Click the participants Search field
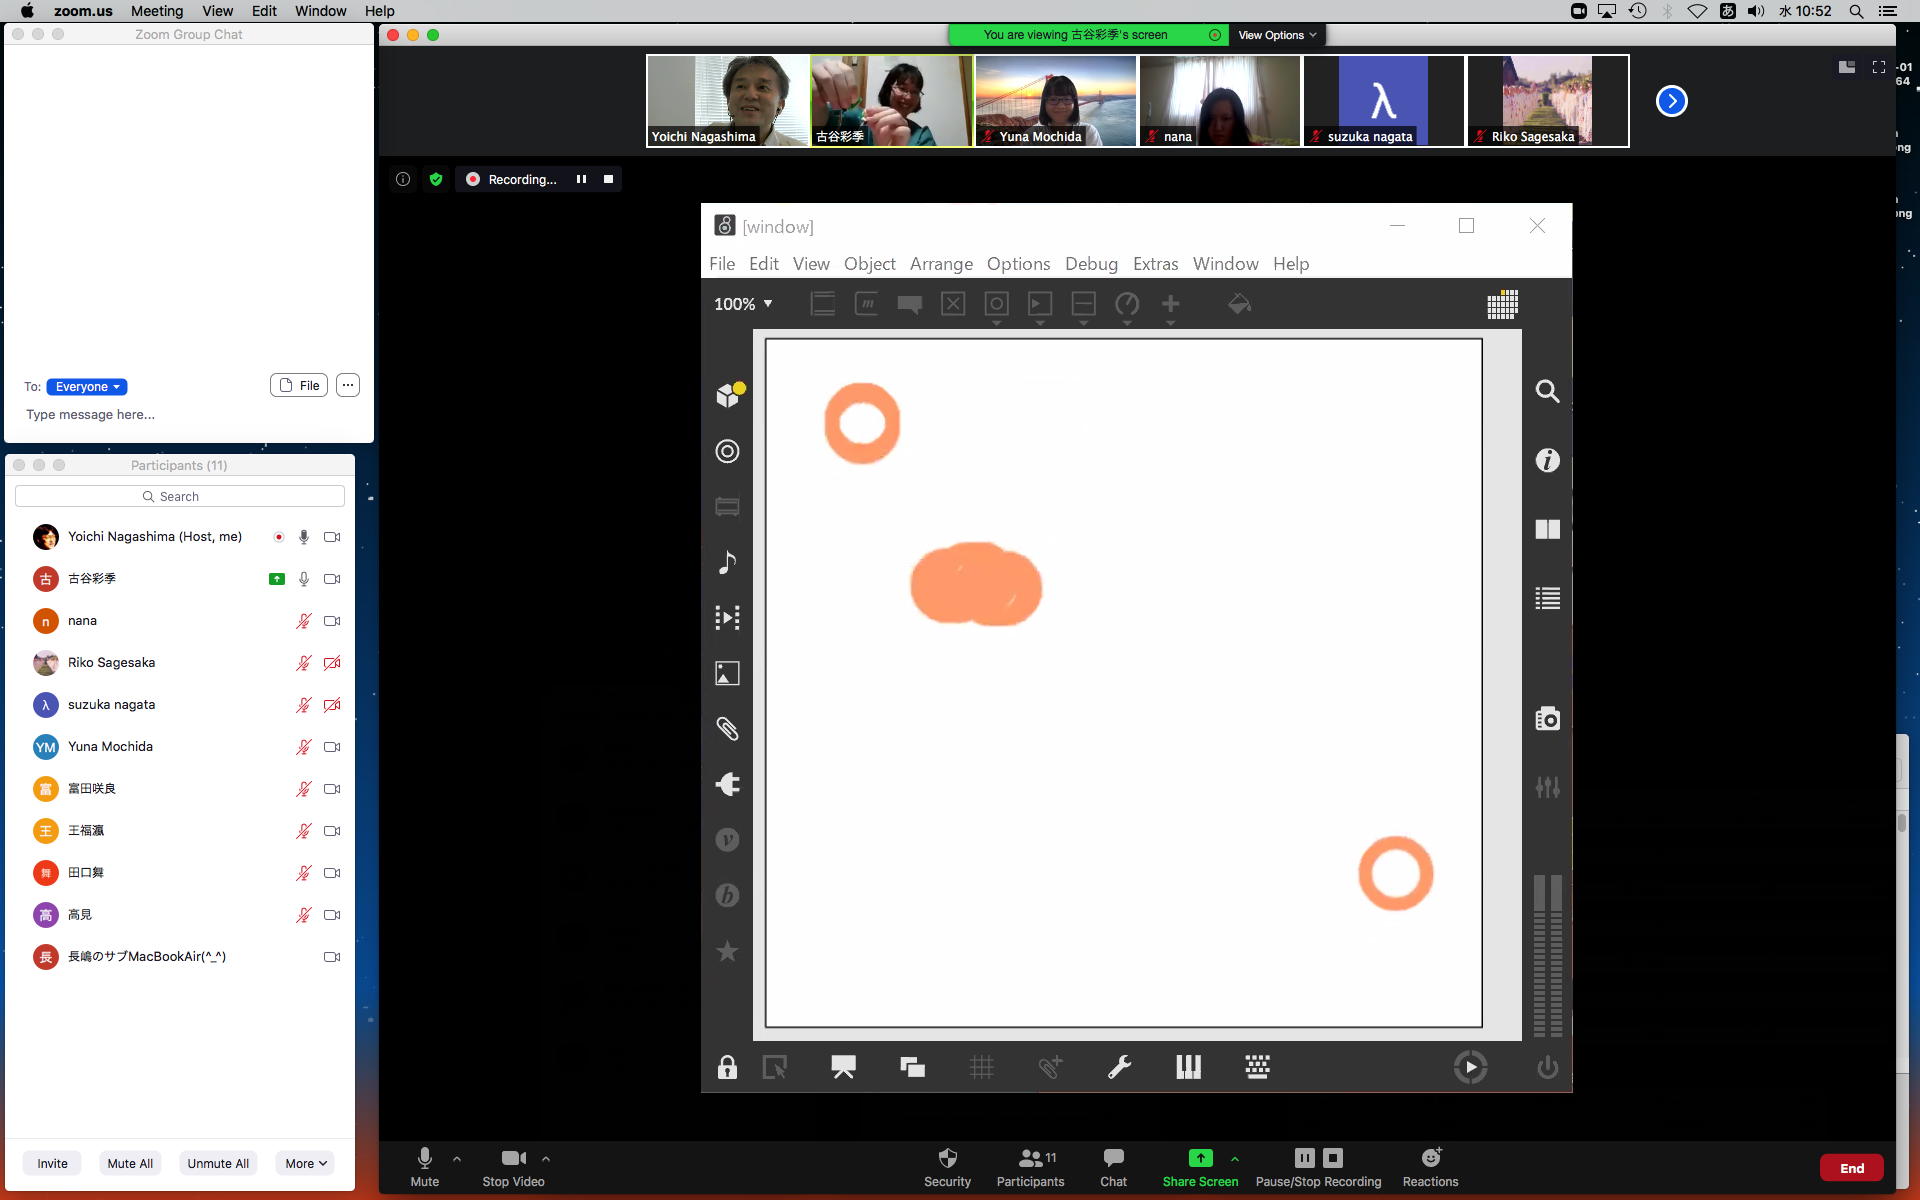This screenshot has width=1920, height=1200. pos(180,496)
